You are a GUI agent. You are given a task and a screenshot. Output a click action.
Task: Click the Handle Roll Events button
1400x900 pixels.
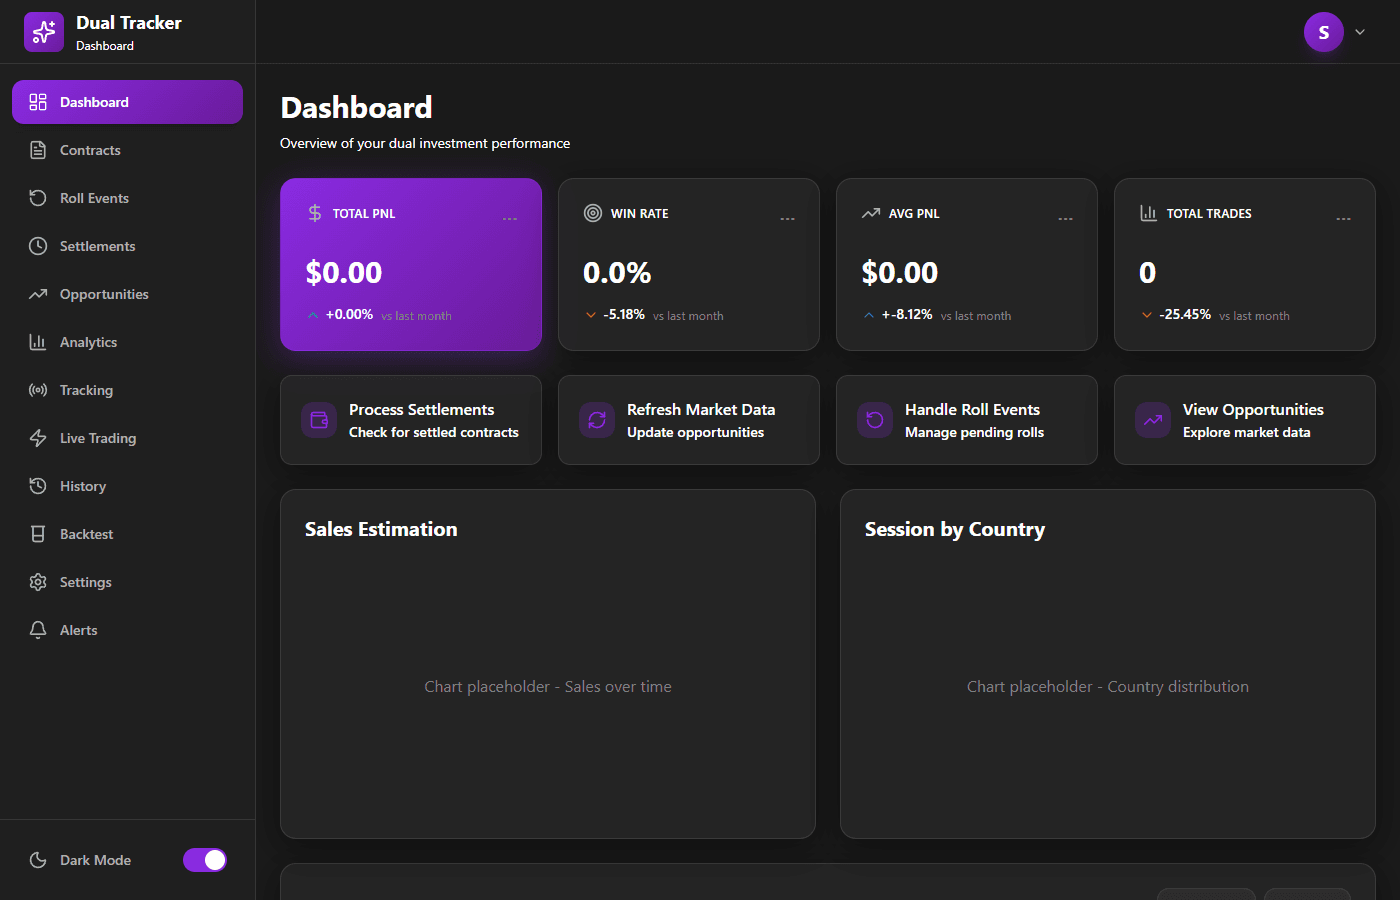[x=967, y=420]
